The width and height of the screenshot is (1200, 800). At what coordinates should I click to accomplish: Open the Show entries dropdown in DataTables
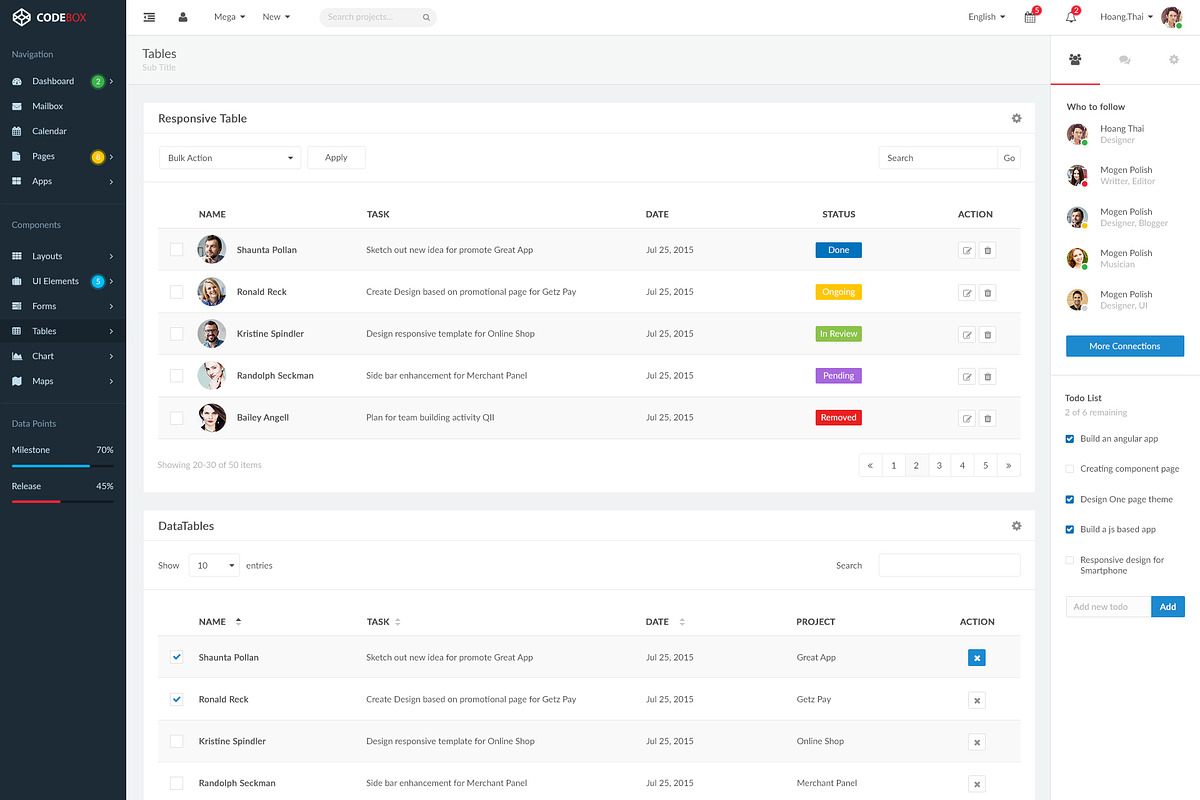pyautogui.click(x=213, y=565)
